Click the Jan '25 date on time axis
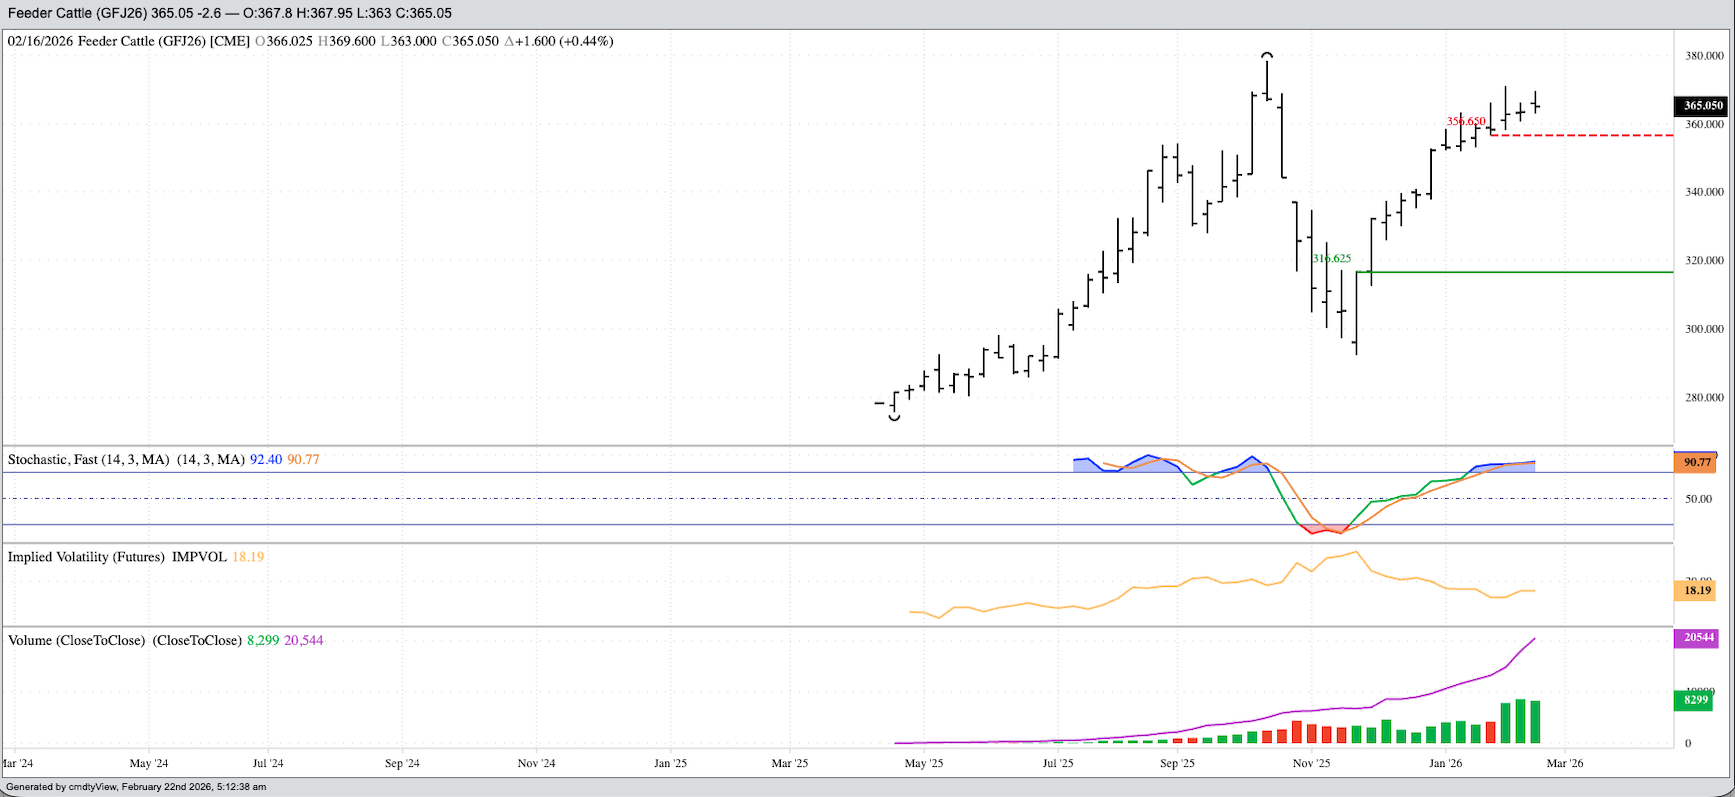The image size is (1735, 797). (670, 764)
